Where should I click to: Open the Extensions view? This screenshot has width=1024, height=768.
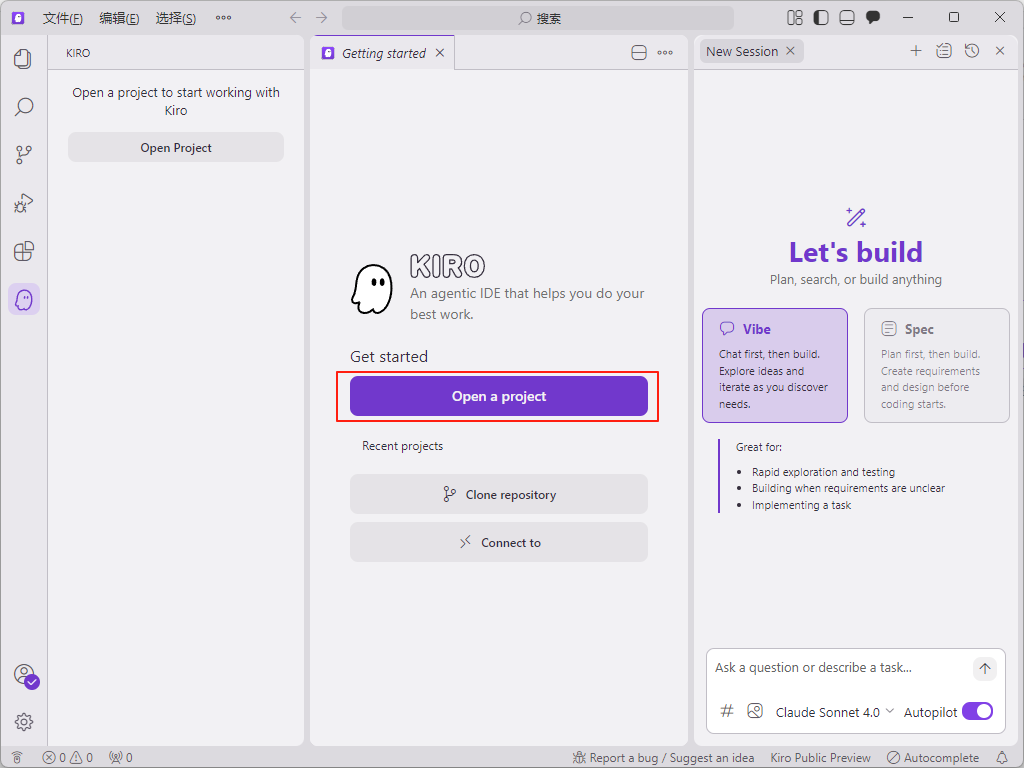tap(24, 251)
